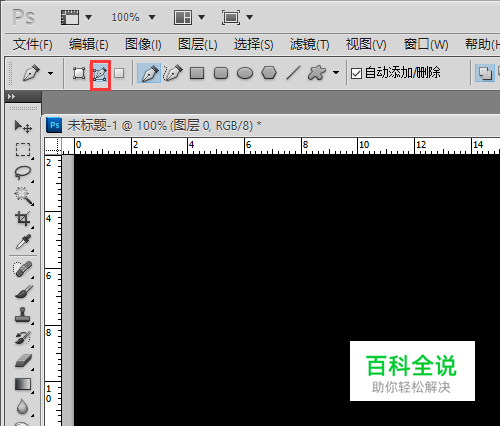
Task: Open view extras dropdown arrow
Action: click(x=88, y=17)
